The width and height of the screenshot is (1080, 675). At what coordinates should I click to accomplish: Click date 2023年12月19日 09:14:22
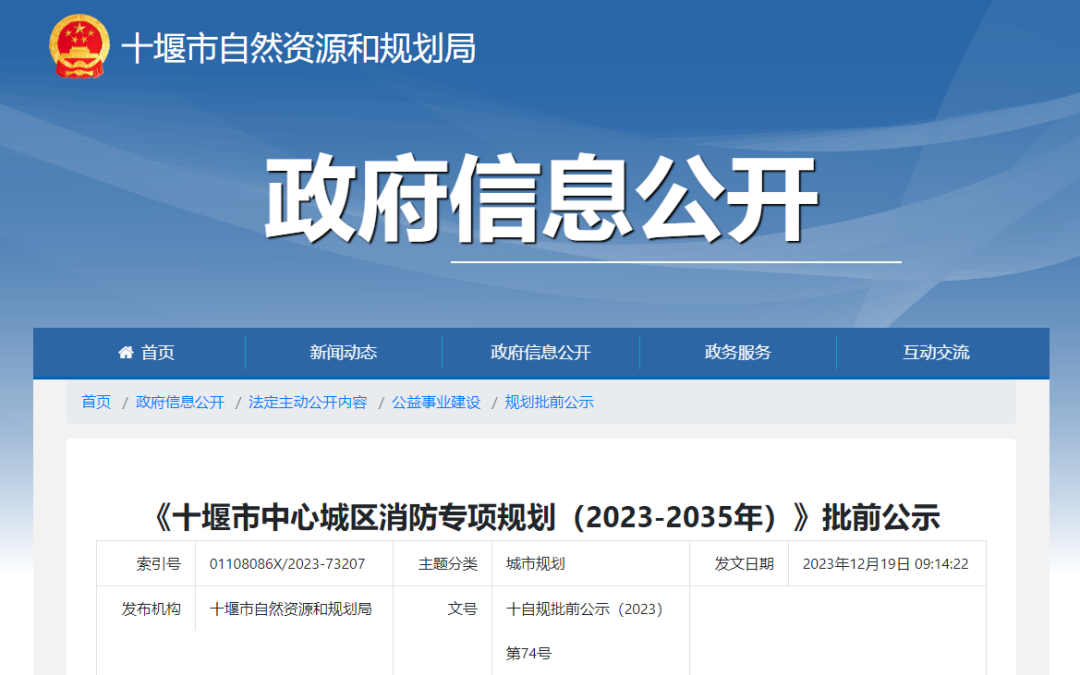(x=886, y=564)
